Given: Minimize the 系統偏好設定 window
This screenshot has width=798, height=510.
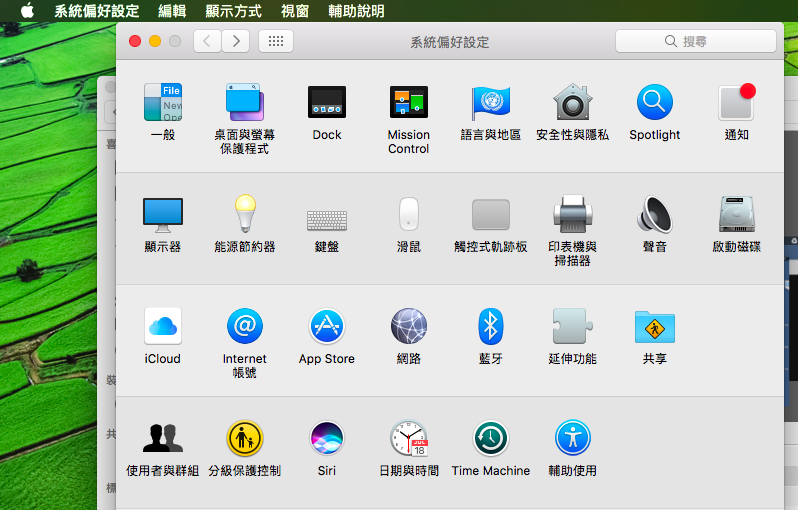Looking at the screenshot, I should point(155,41).
